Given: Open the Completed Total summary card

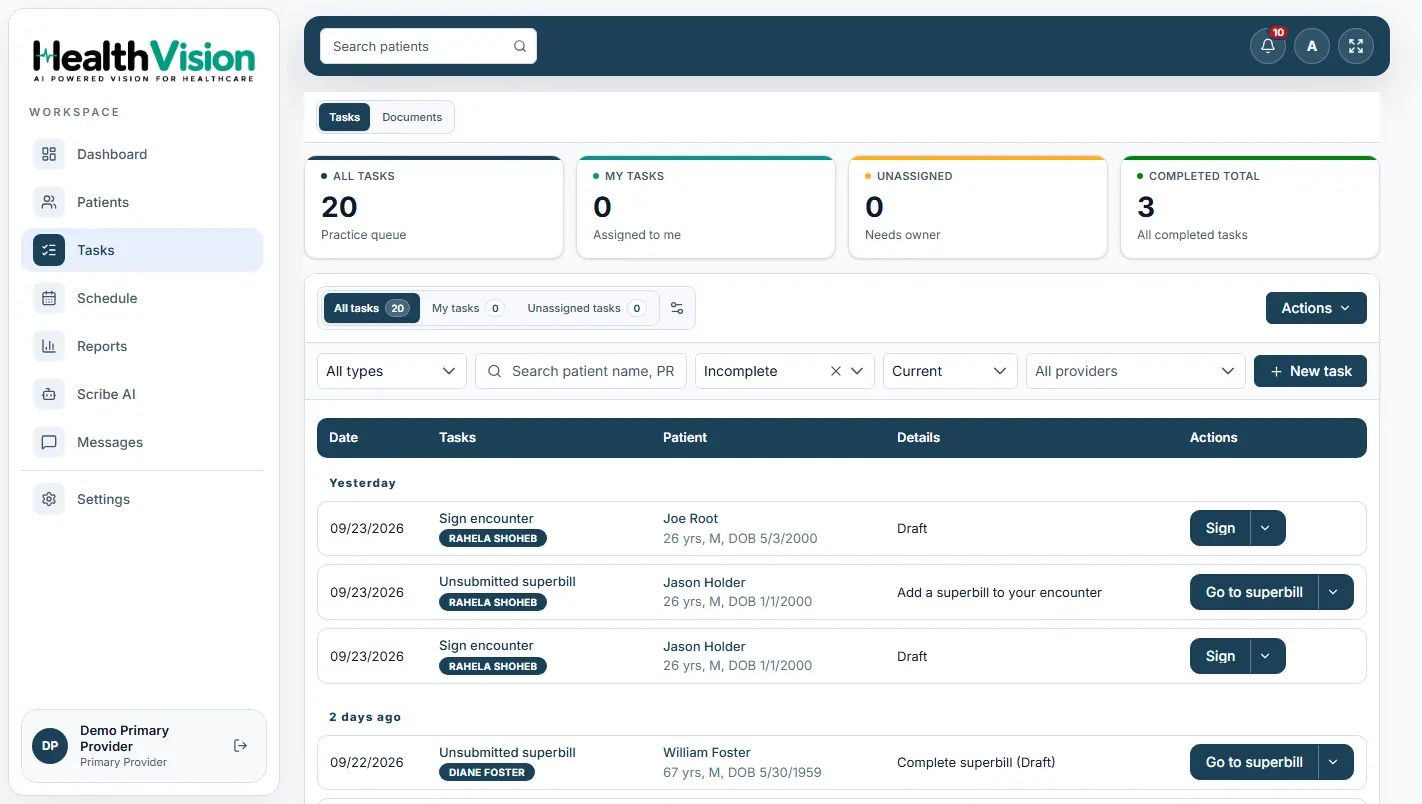Looking at the screenshot, I should pyautogui.click(x=1250, y=207).
